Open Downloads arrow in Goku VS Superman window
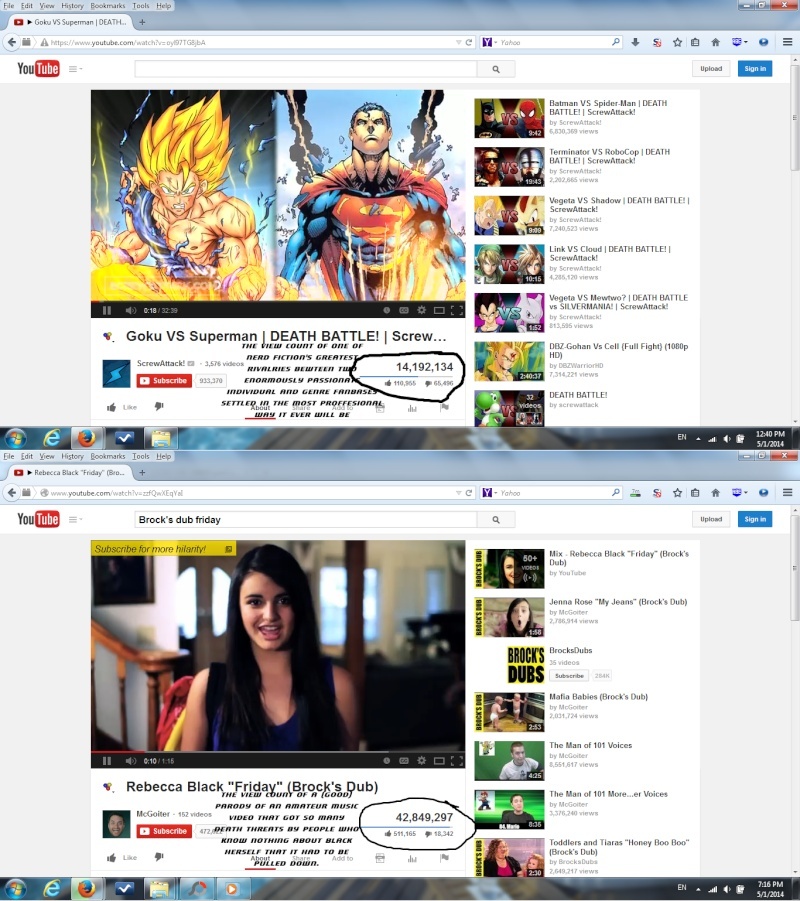 [x=636, y=42]
